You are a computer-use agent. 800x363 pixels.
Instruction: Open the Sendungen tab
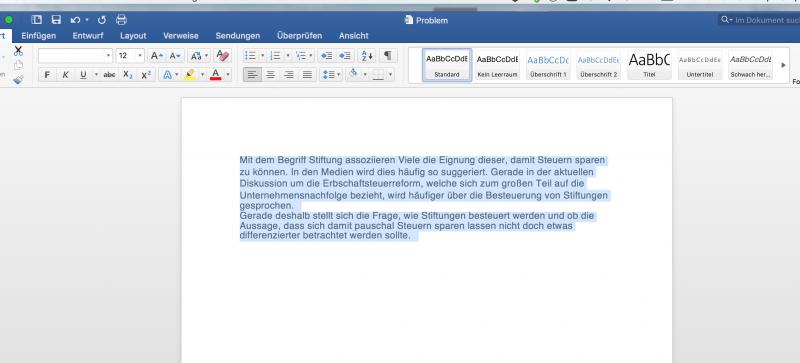point(238,36)
